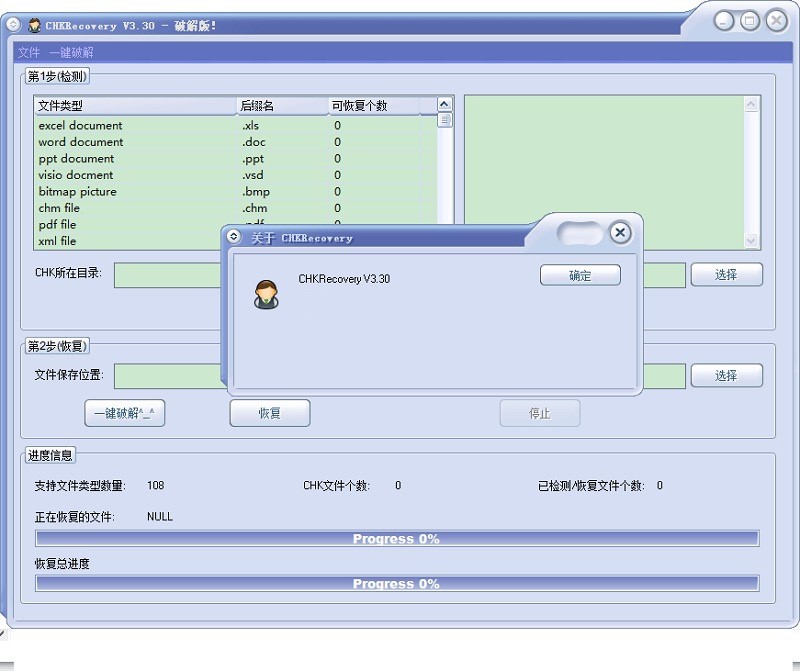This screenshot has height=671, width=800.
Task: Click the right pane scroll up arrow
Action: pyautogui.click(x=751, y=105)
